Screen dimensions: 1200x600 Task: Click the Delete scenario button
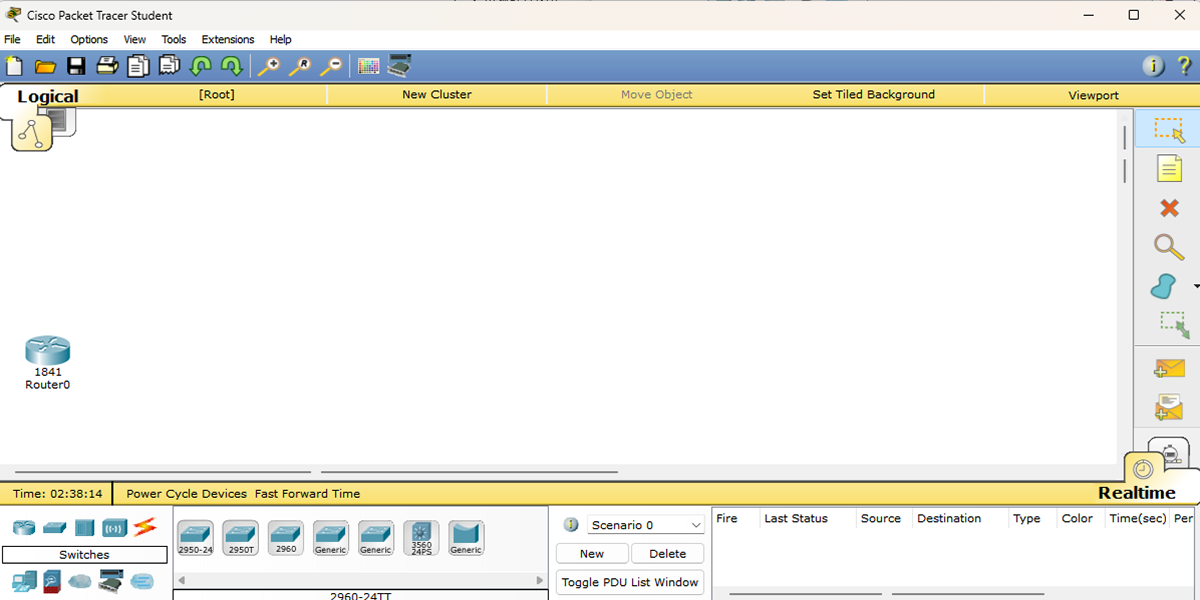(x=668, y=553)
